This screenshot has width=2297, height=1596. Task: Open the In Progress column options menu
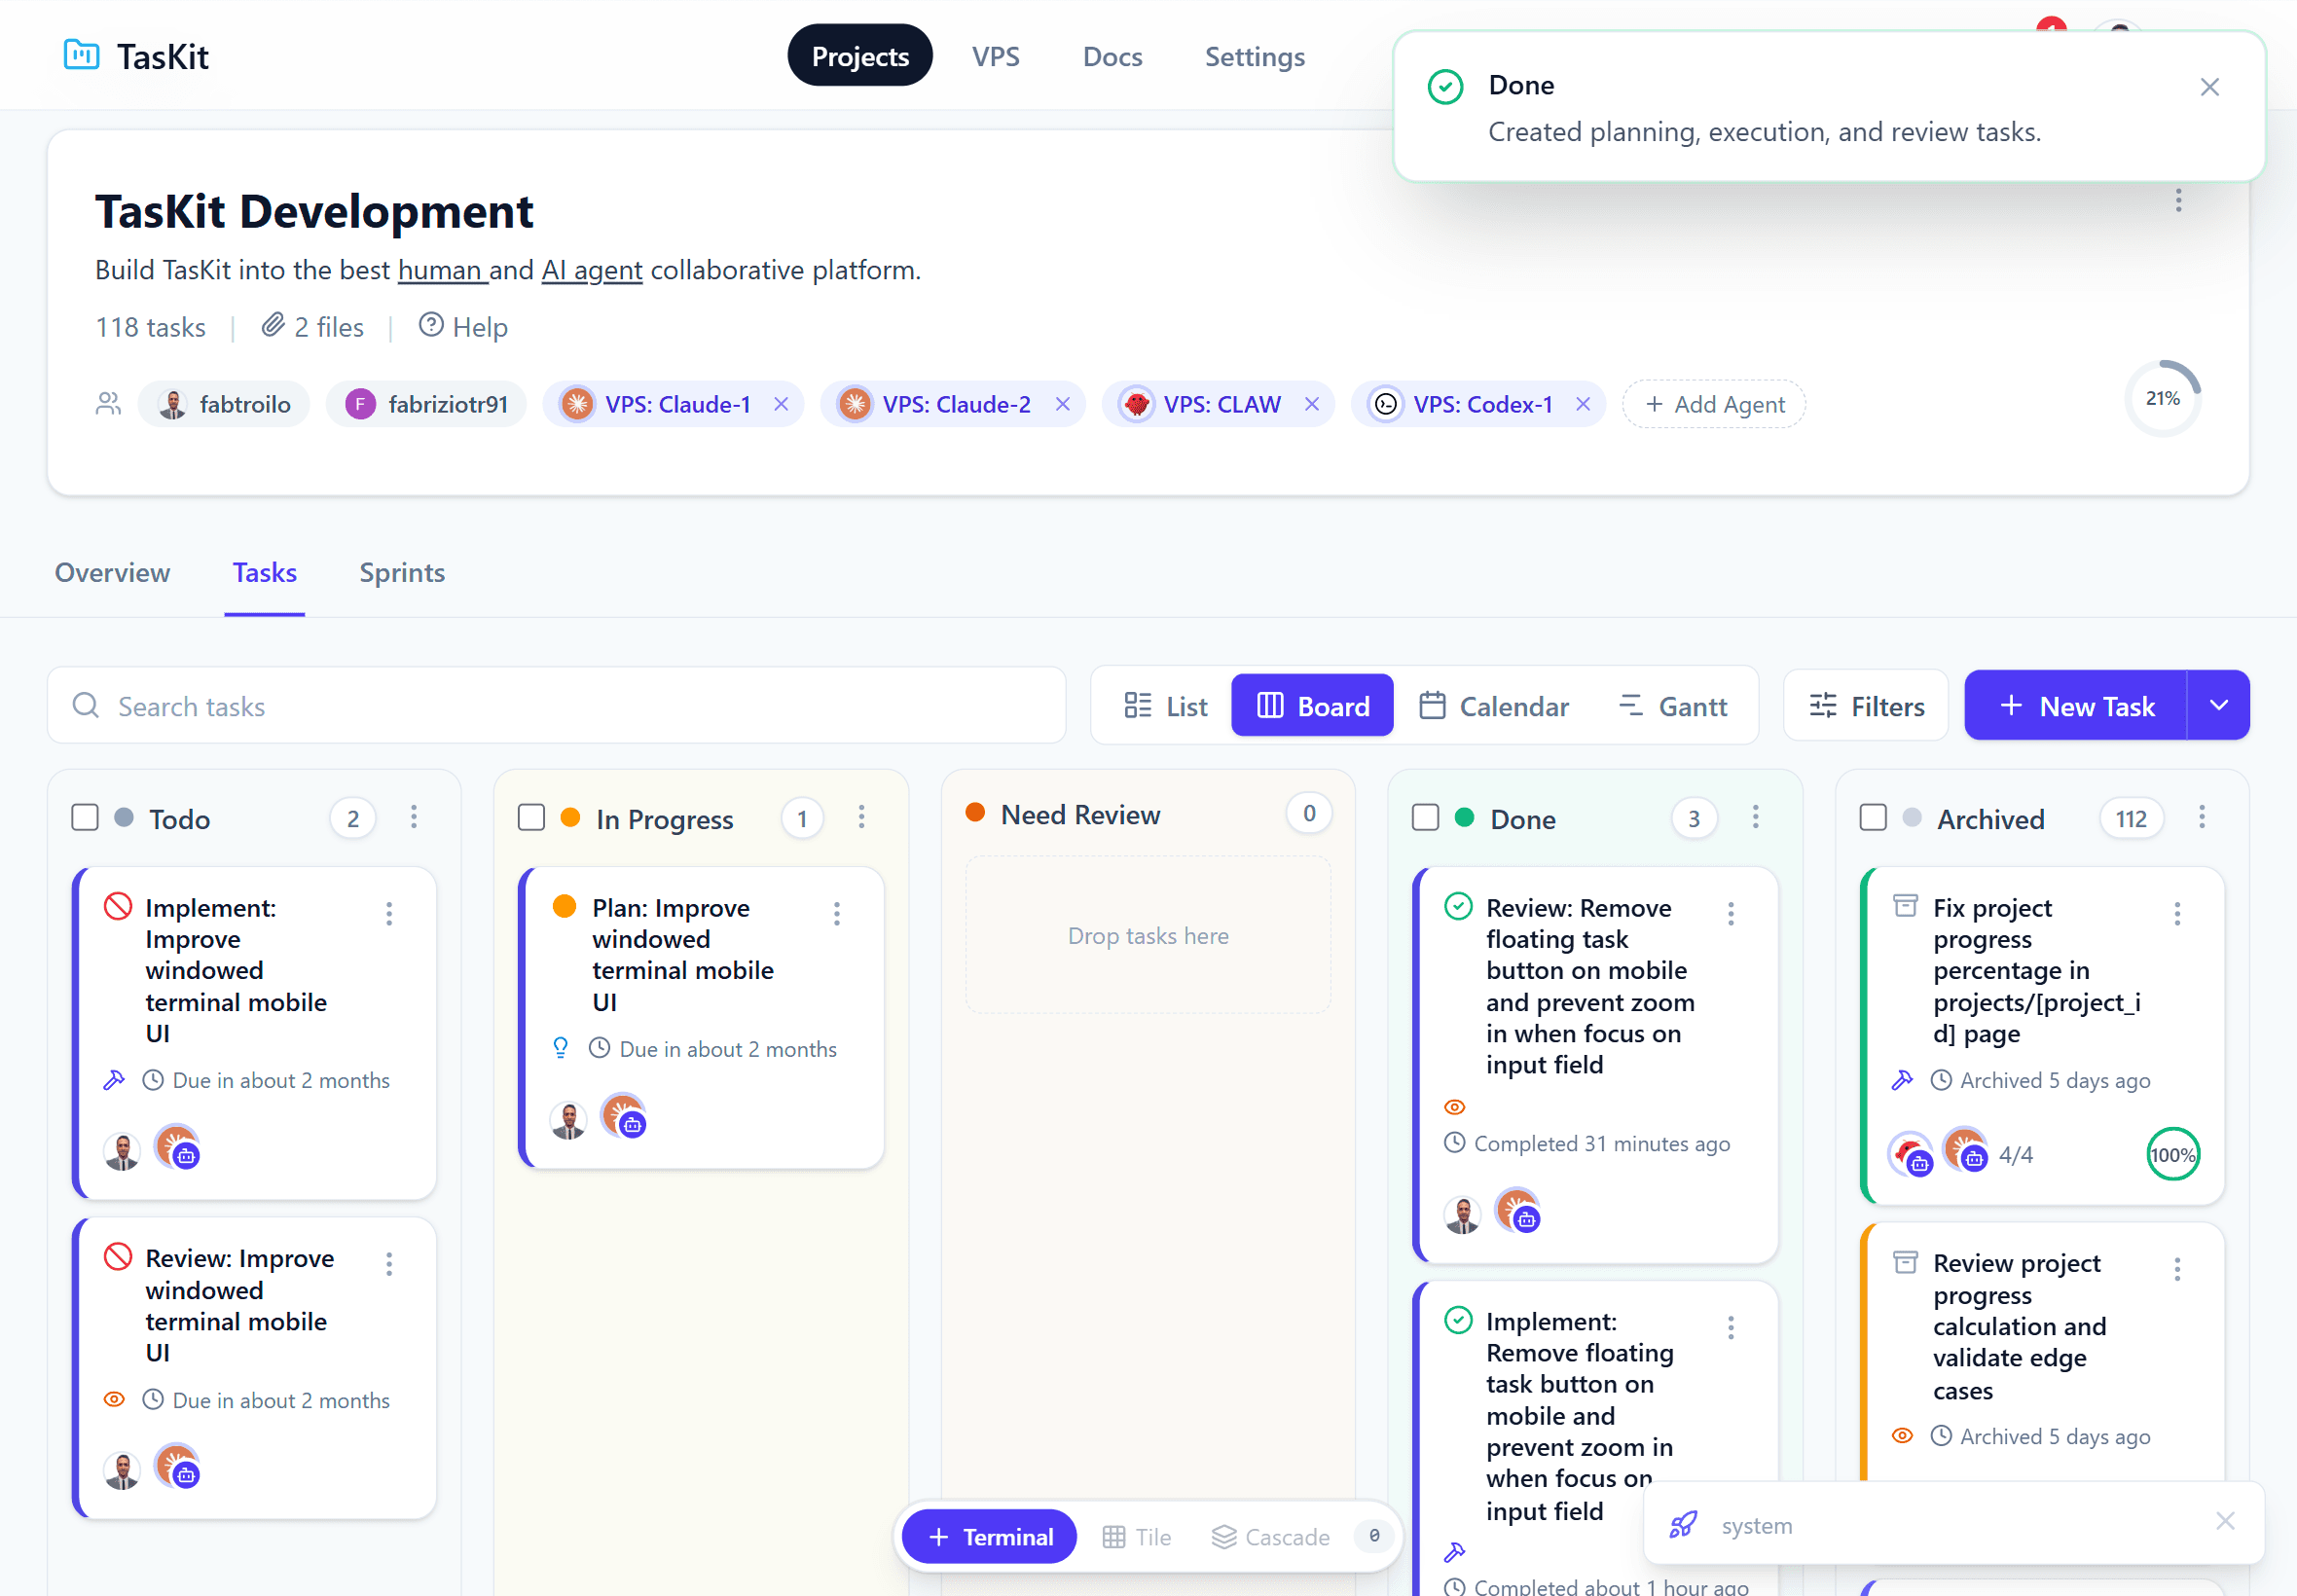tap(861, 818)
